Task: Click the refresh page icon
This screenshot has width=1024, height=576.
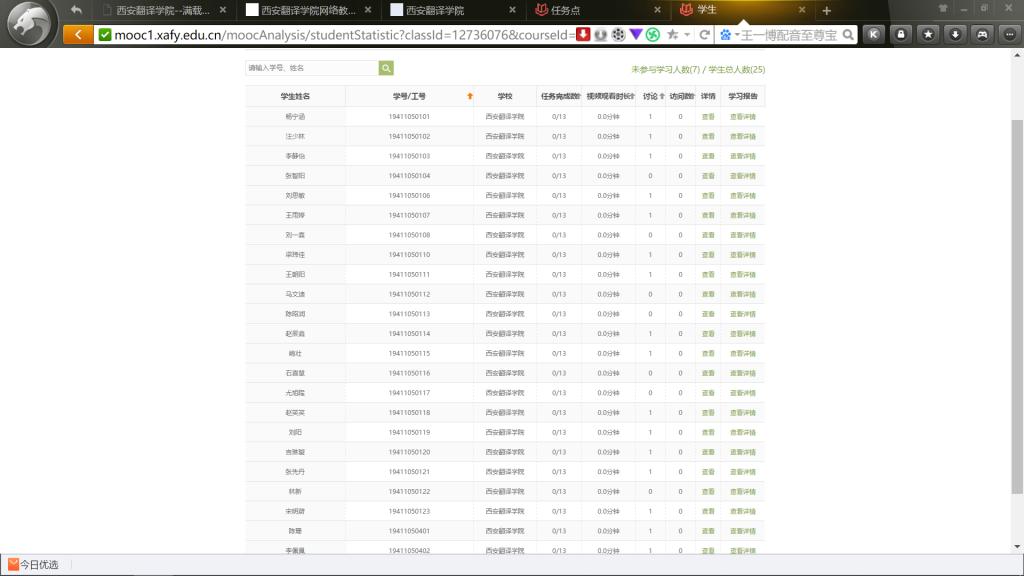Action: point(704,35)
